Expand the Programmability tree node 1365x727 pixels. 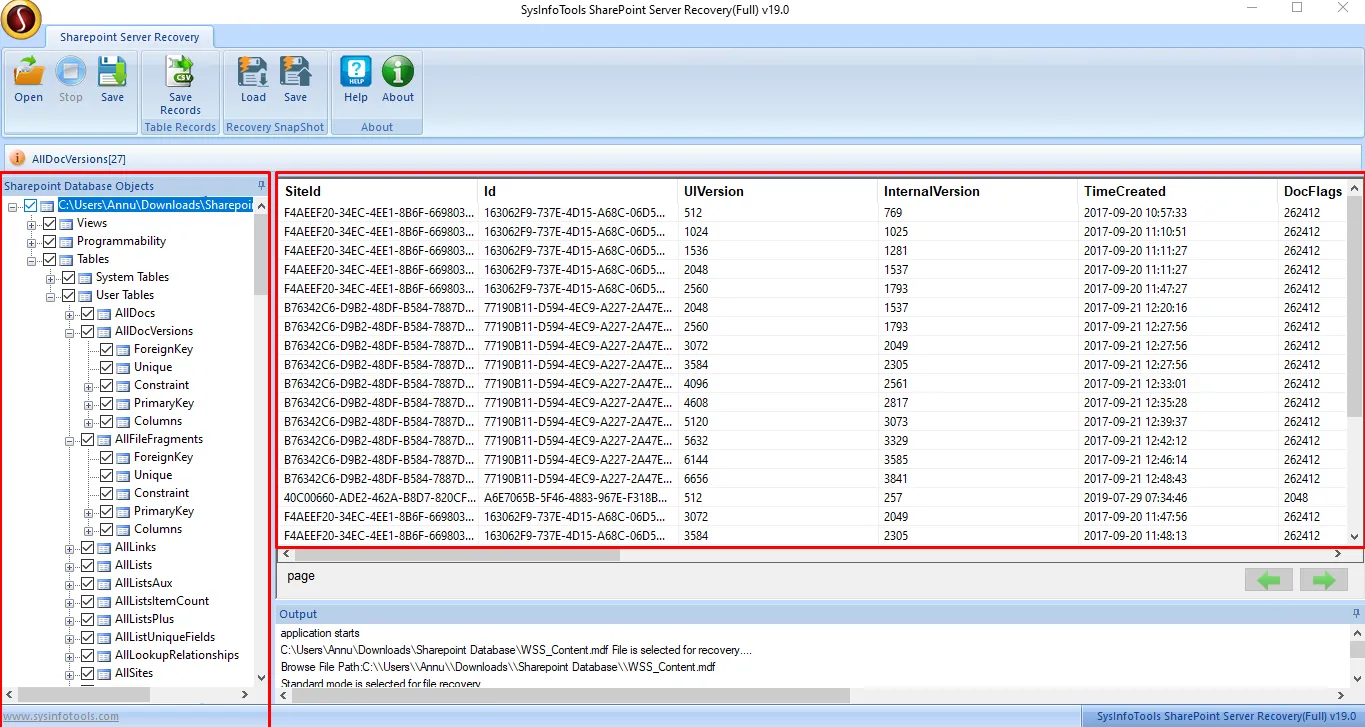tap(32, 241)
